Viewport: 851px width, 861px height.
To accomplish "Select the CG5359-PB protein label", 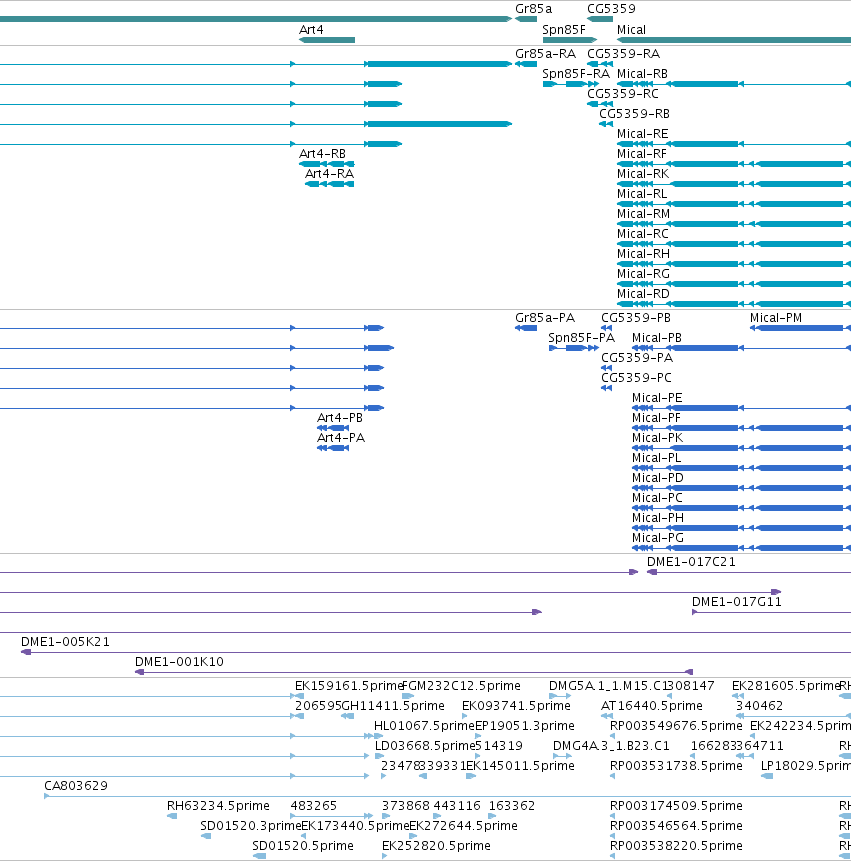I will 636,318.
